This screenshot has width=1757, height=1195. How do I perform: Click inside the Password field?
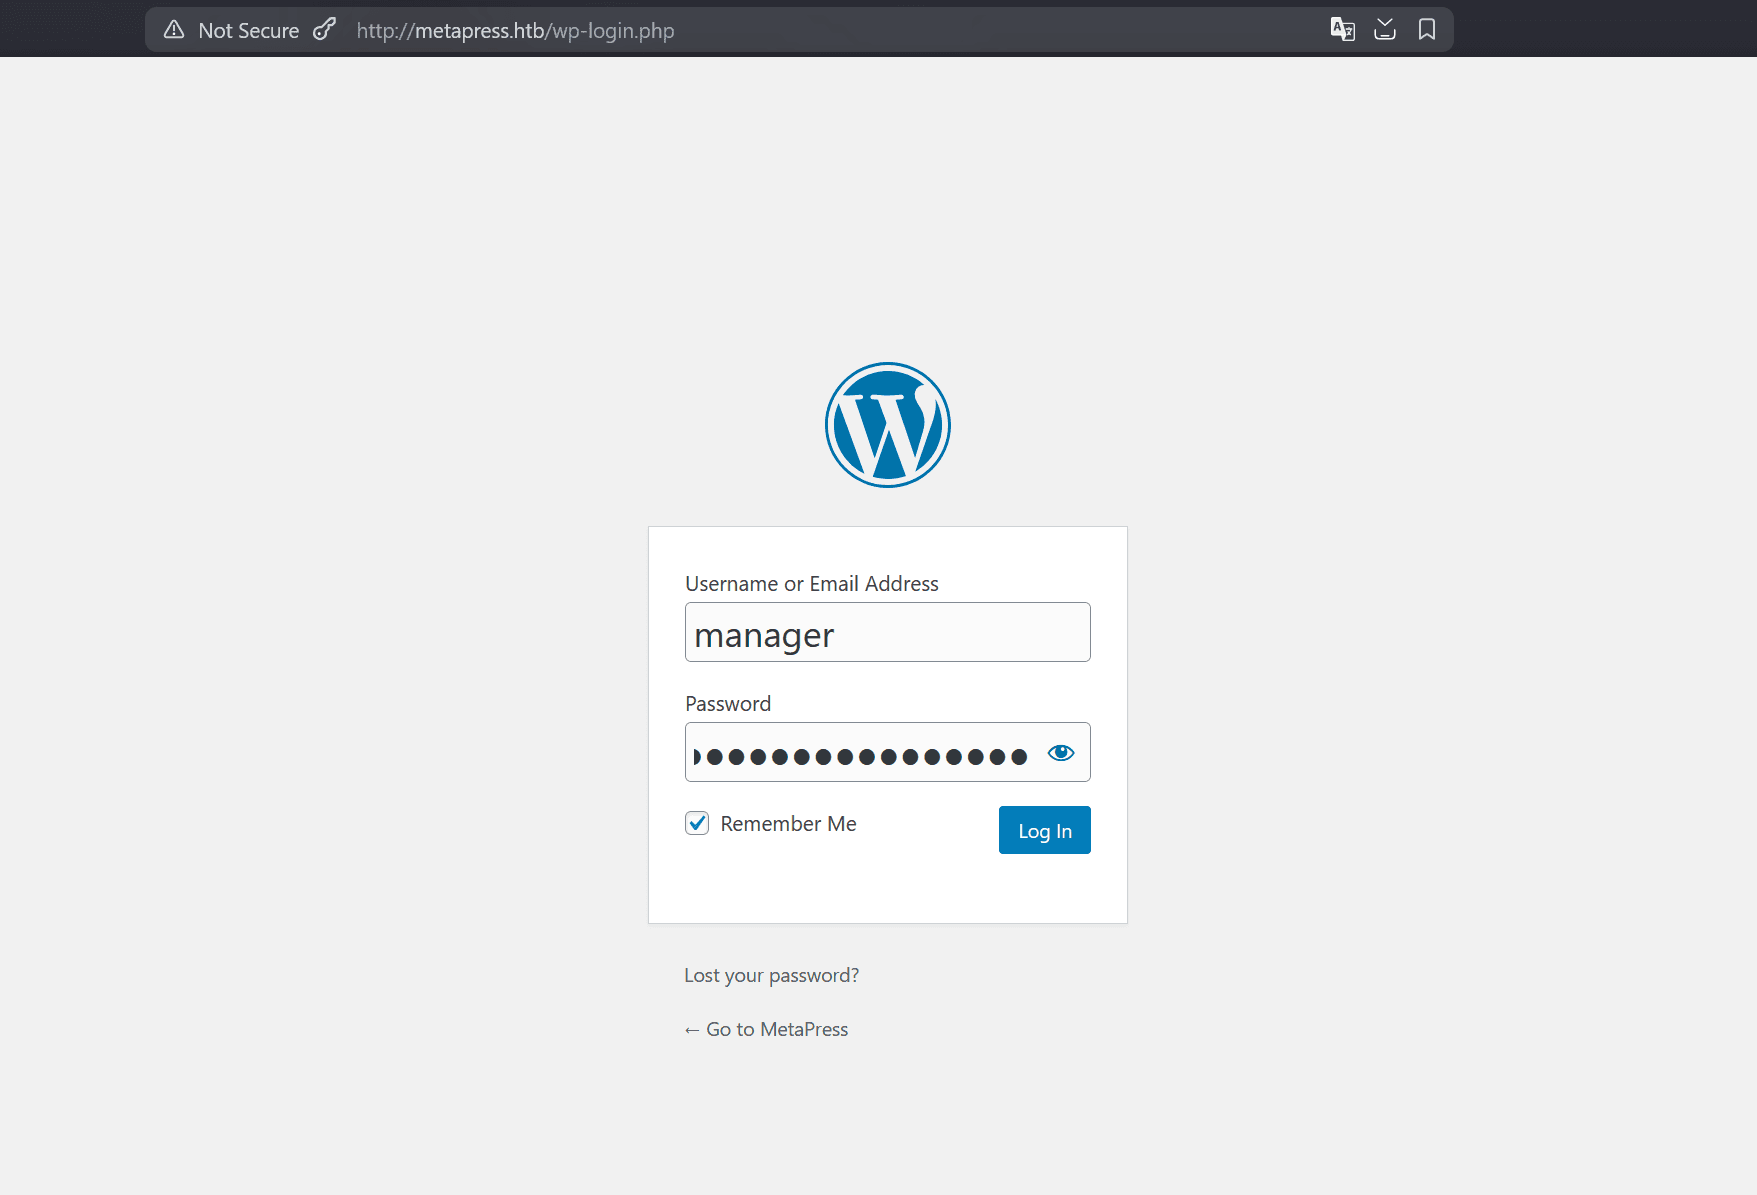tap(870, 752)
